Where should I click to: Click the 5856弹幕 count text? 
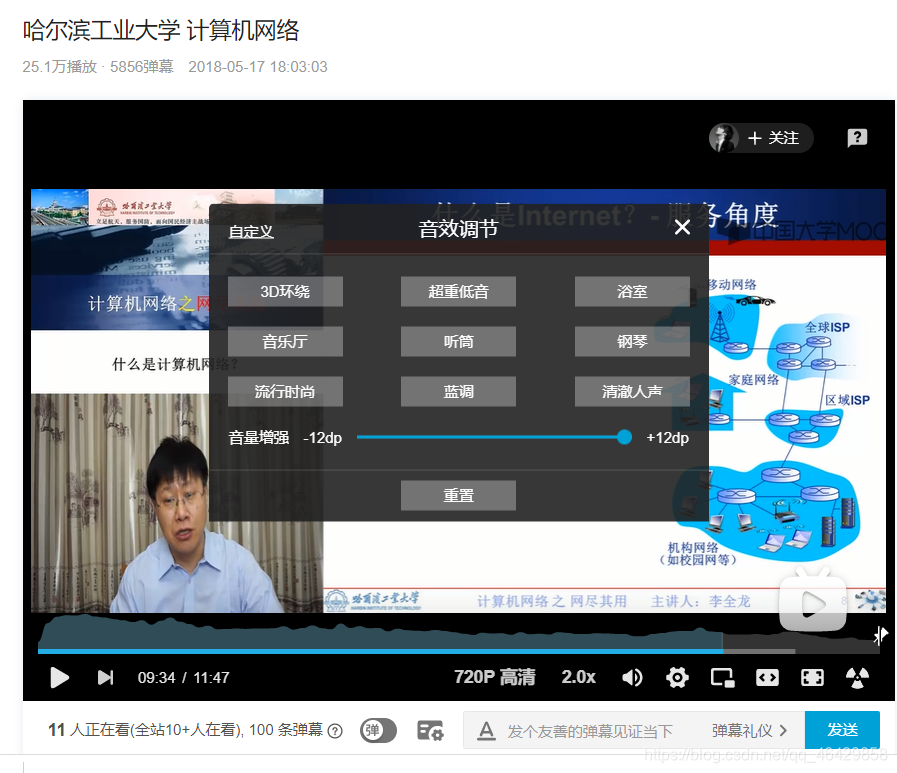click(142, 67)
